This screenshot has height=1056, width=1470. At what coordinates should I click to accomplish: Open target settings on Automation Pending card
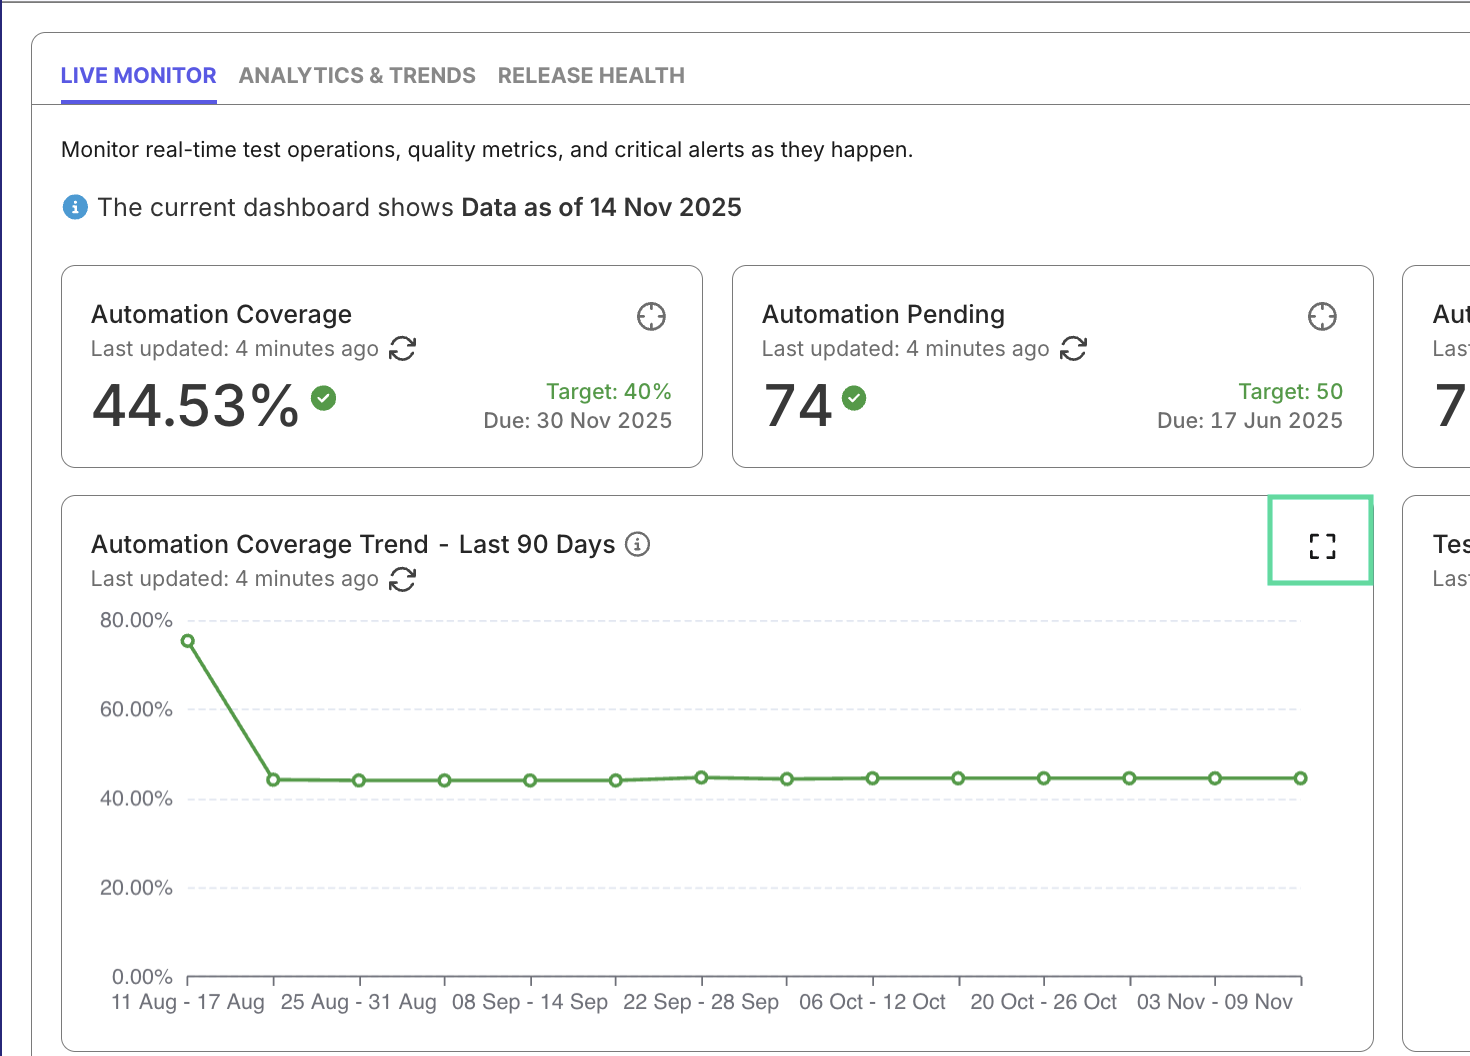(x=1322, y=316)
